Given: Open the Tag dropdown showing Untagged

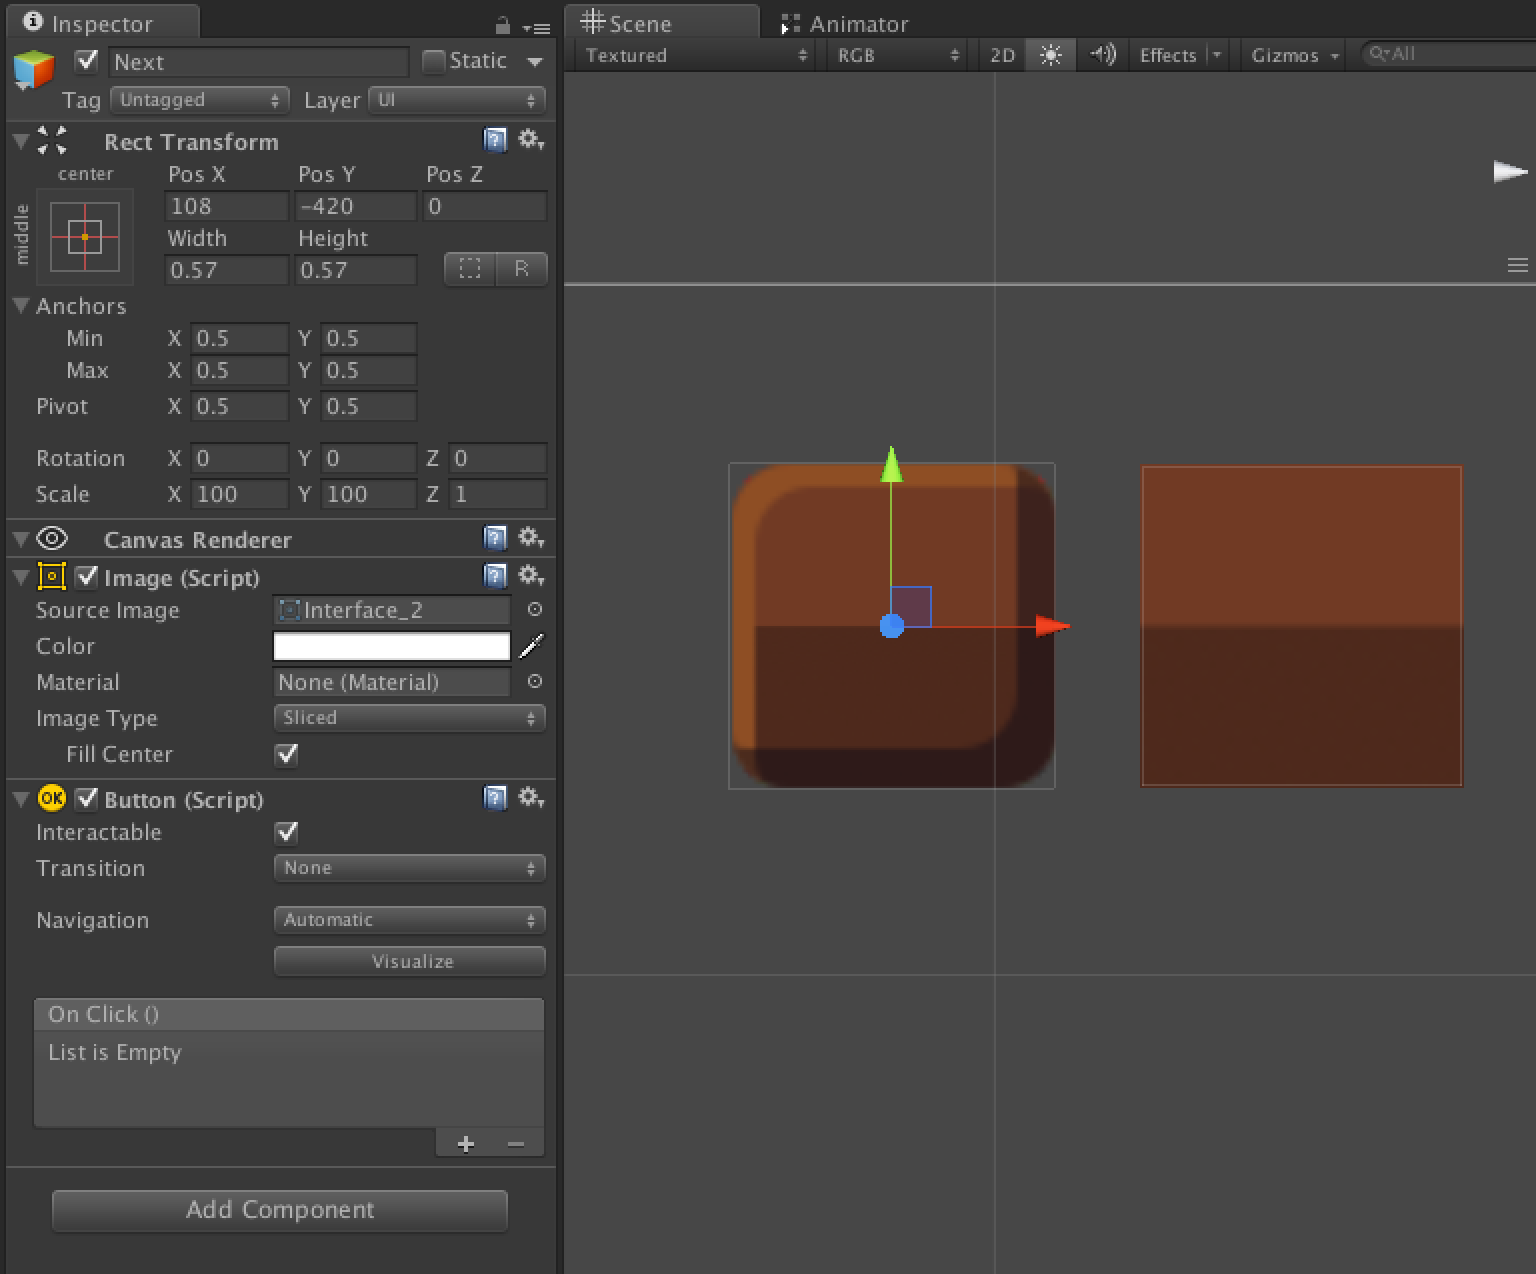Looking at the screenshot, I should pyautogui.click(x=200, y=100).
